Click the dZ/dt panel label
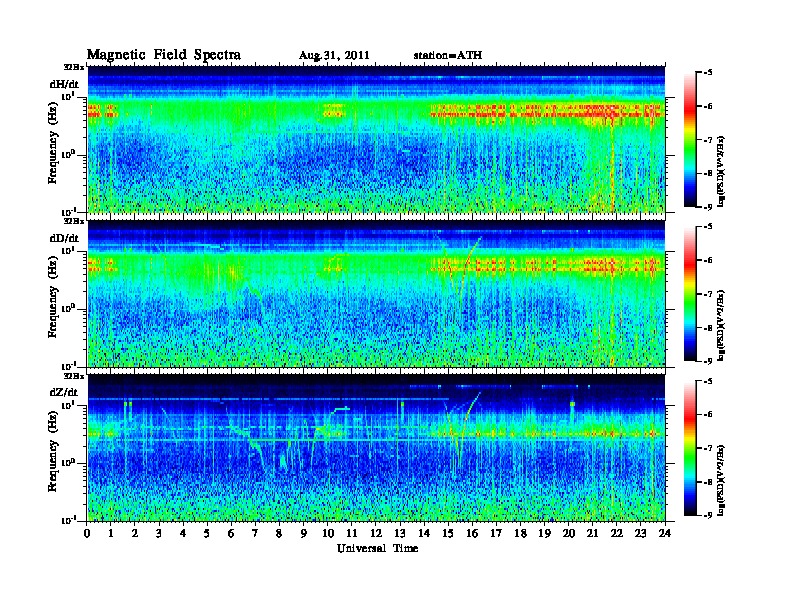 click(64, 392)
